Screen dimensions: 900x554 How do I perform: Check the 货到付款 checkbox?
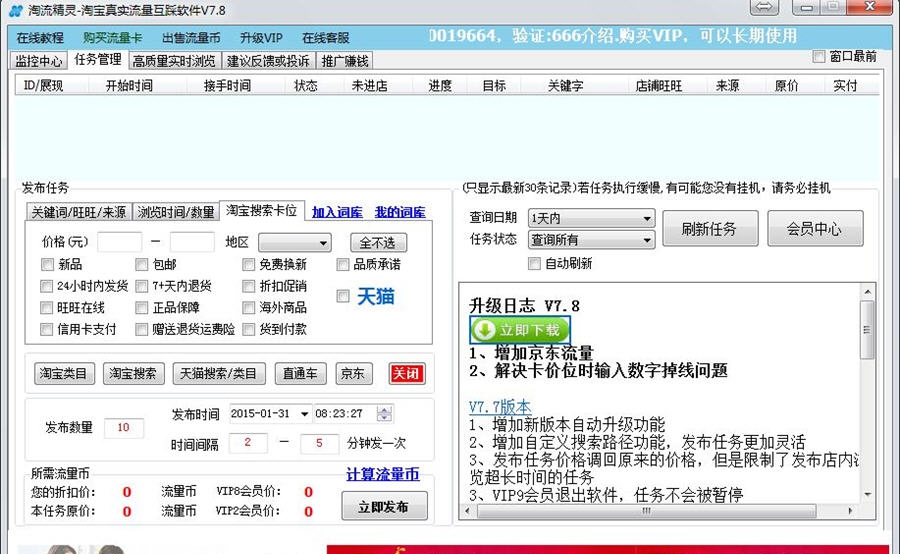coord(249,330)
